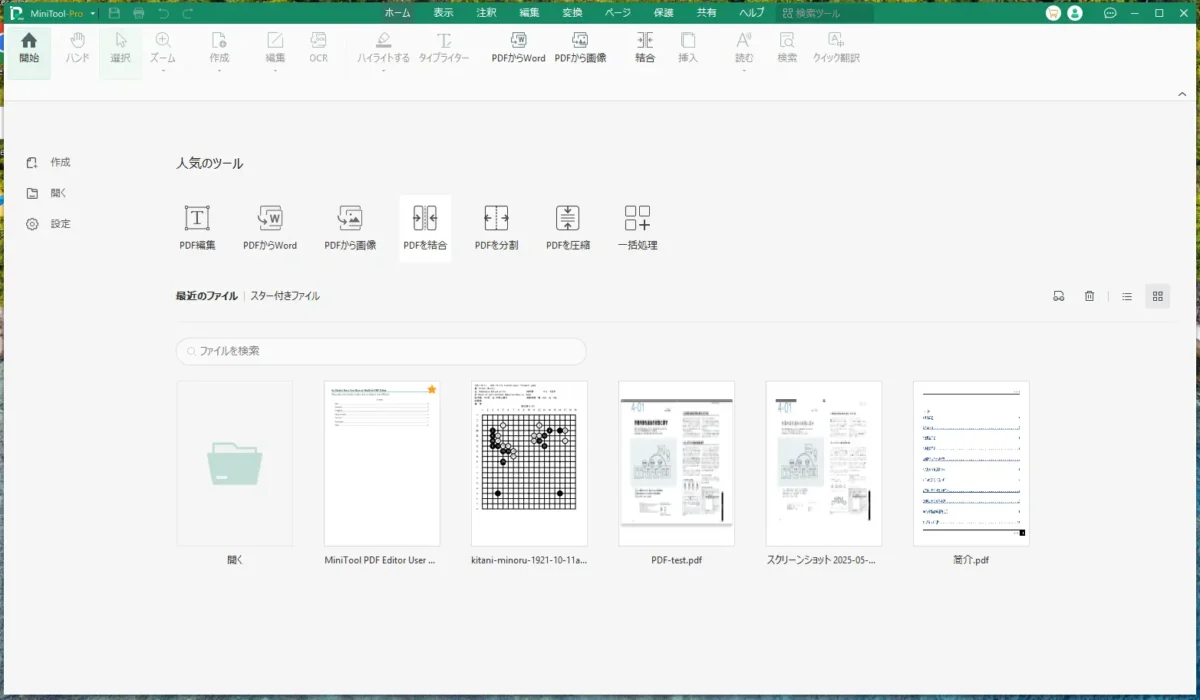This screenshot has width=1200, height=700.
Task: Open the 注釈 menu tab
Action: [x=487, y=13]
